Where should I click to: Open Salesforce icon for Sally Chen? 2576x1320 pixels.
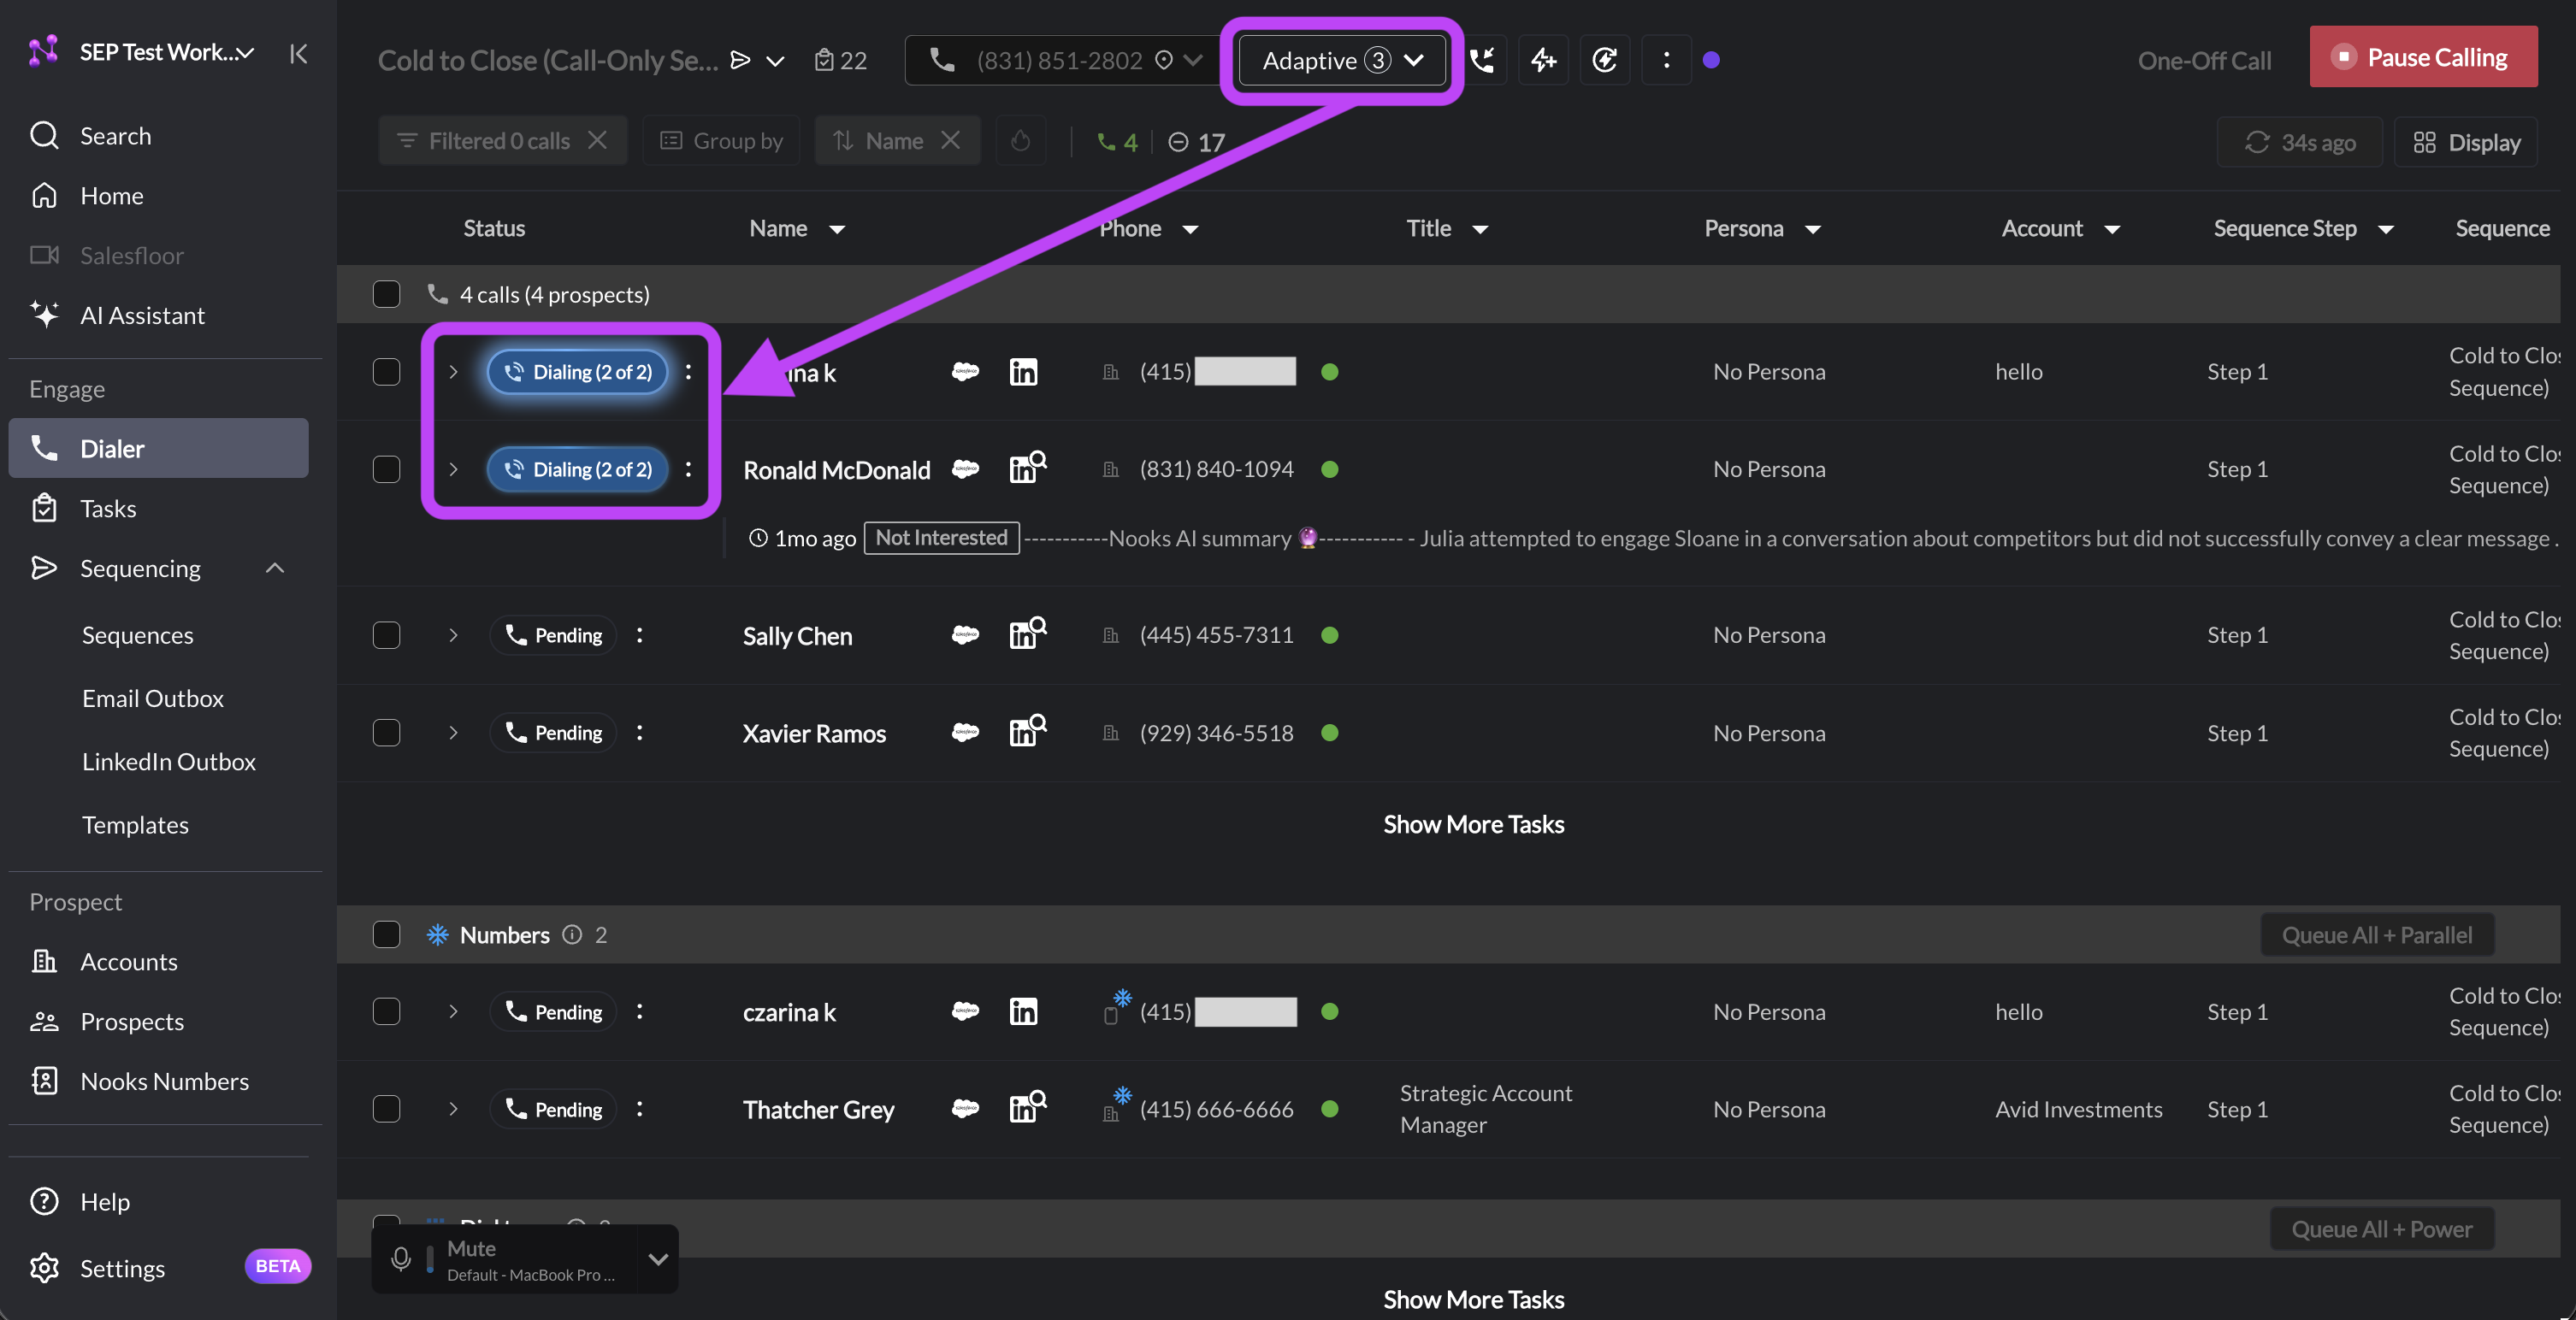pyautogui.click(x=965, y=635)
